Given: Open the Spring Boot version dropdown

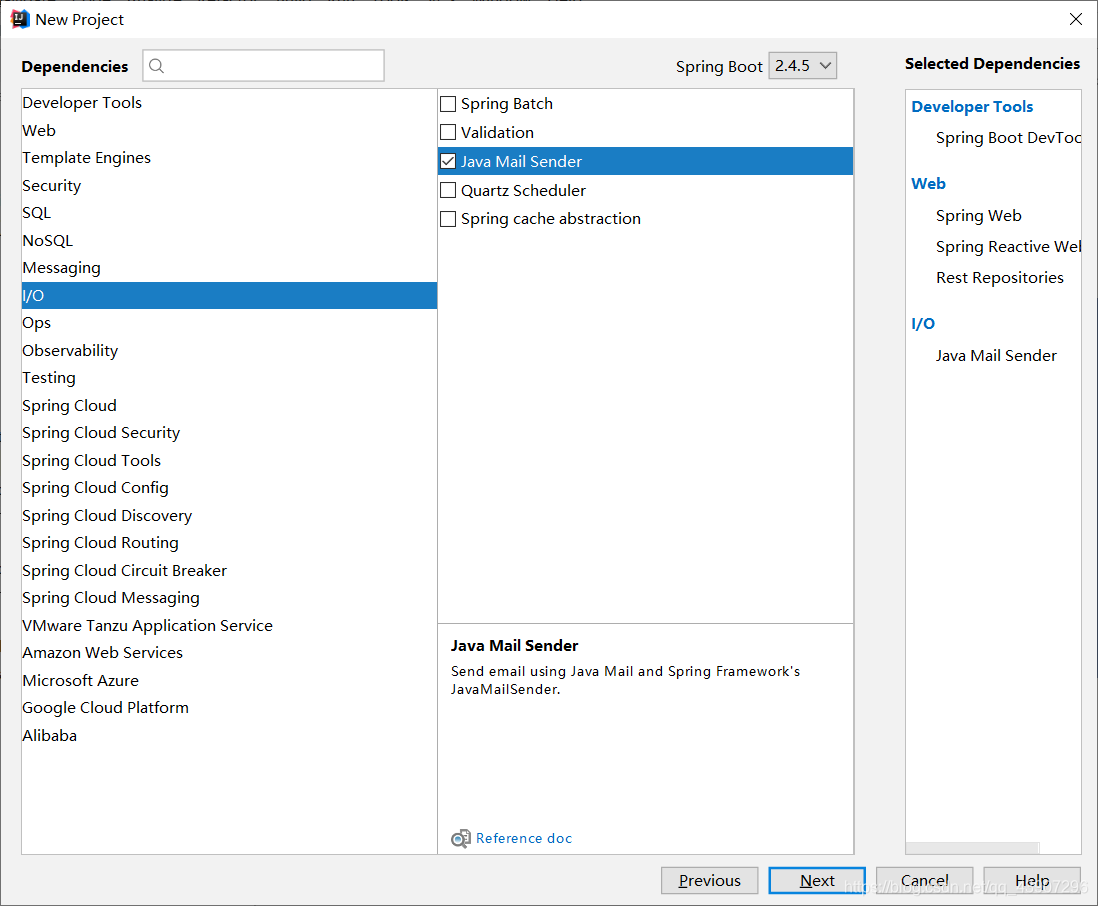Looking at the screenshot, I should [802, 66].
